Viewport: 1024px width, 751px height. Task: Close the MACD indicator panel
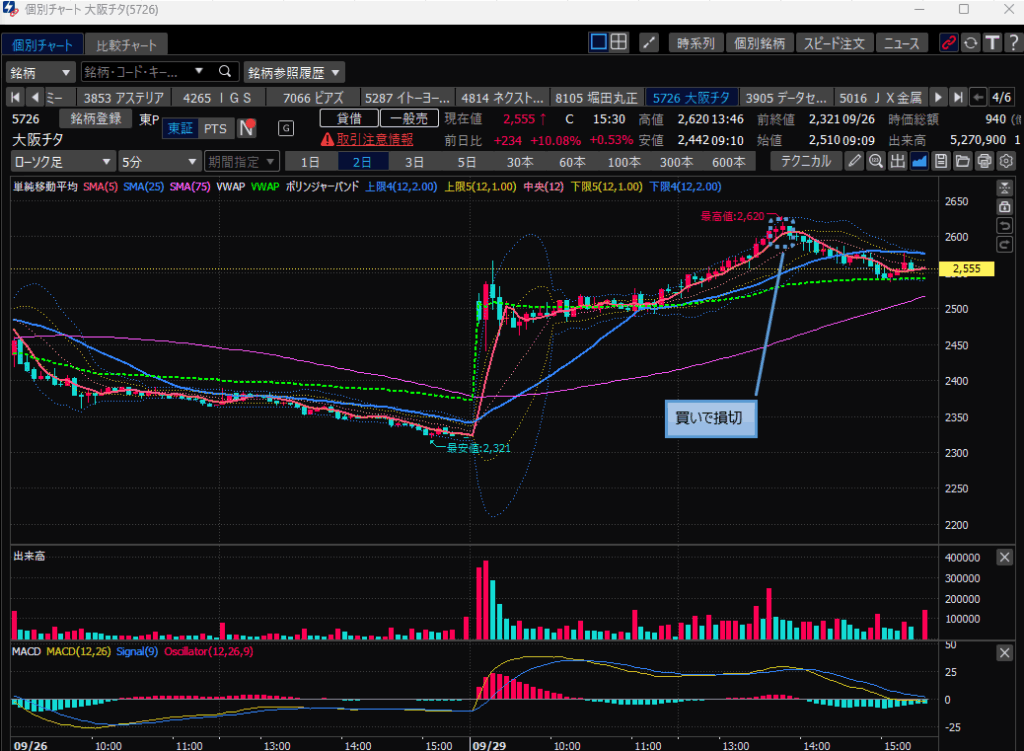click(x=1004, y=653)
